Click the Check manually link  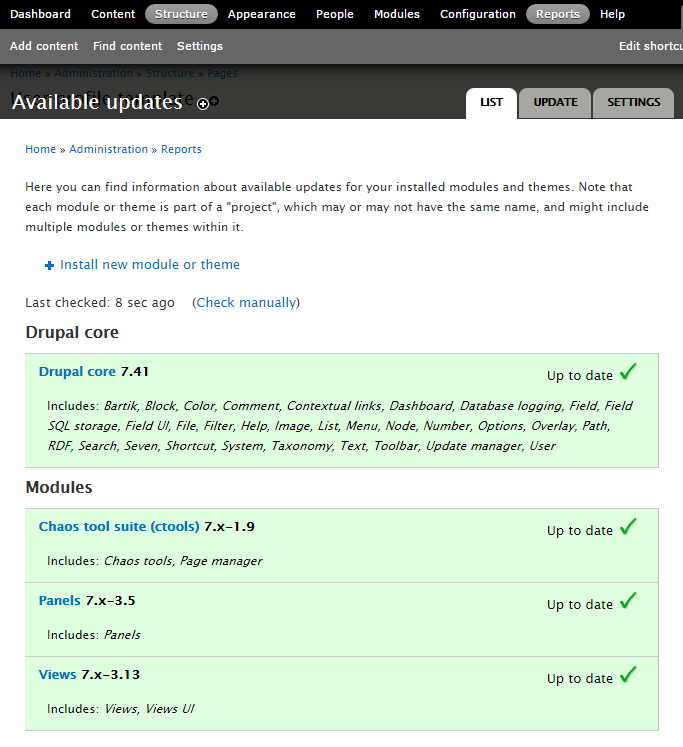pyautogui.click(x=246, y=302)
